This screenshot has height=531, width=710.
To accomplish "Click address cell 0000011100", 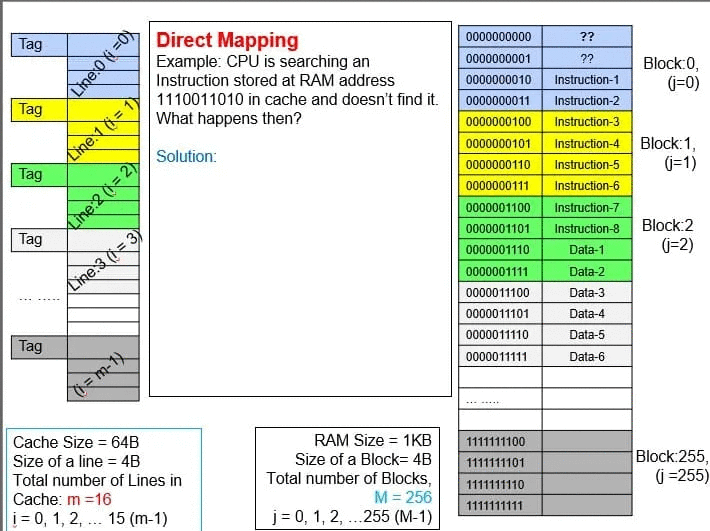I will 500,293.
